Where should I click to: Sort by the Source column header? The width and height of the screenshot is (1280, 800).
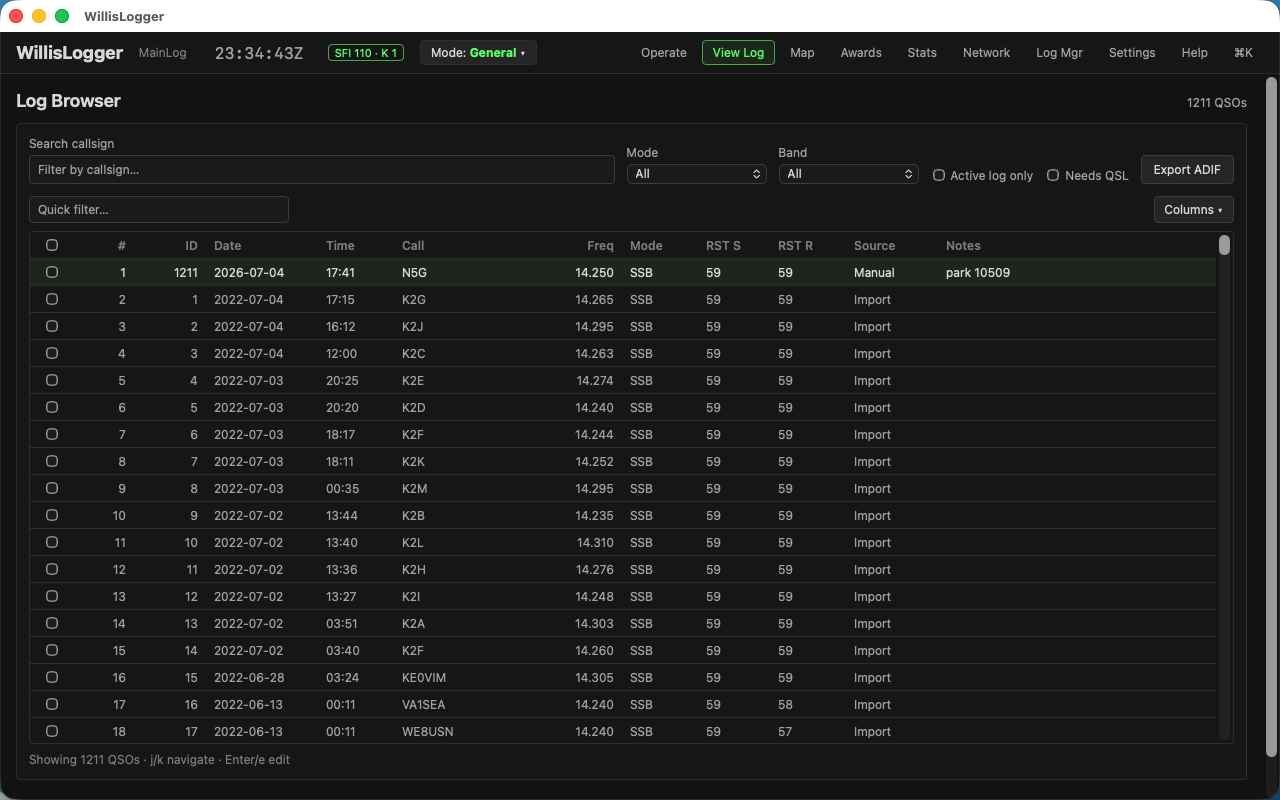(x=875, y=245)
